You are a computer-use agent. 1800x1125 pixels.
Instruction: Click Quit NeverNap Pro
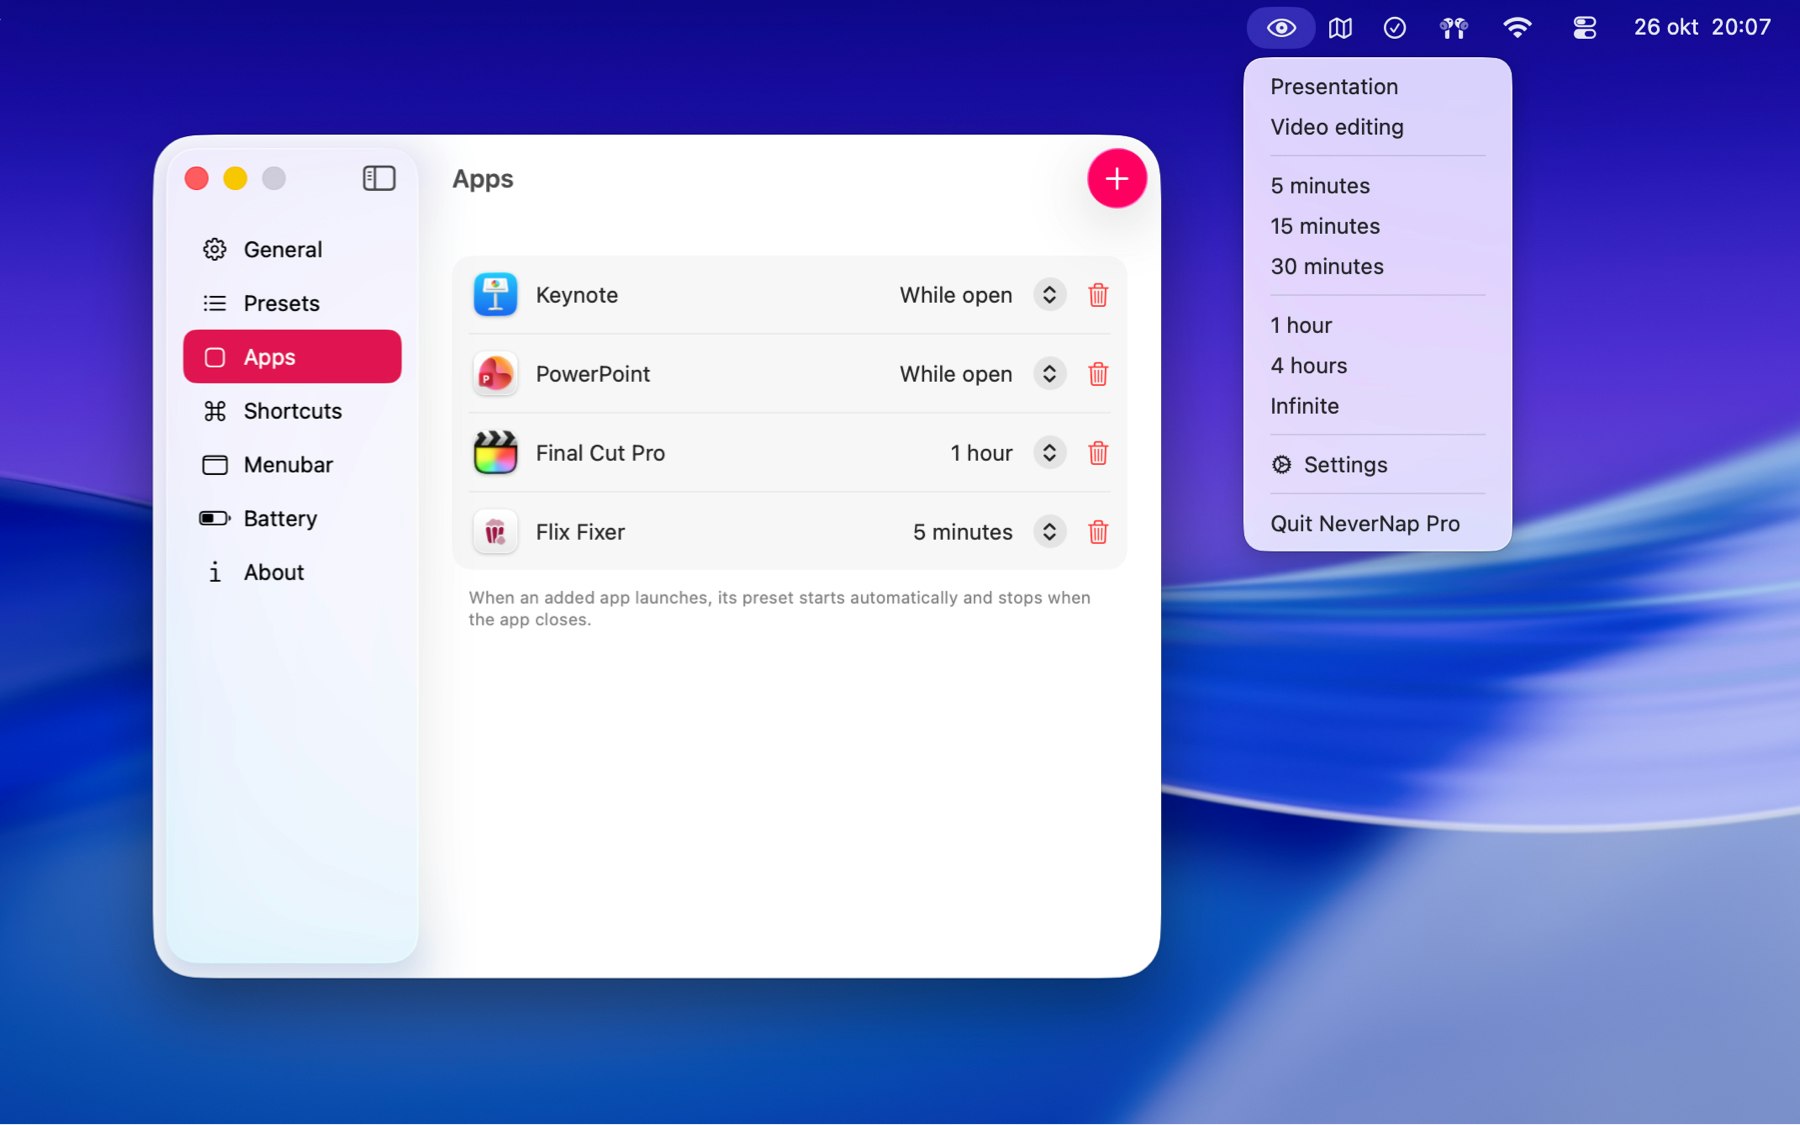[x=1365, y=524]
